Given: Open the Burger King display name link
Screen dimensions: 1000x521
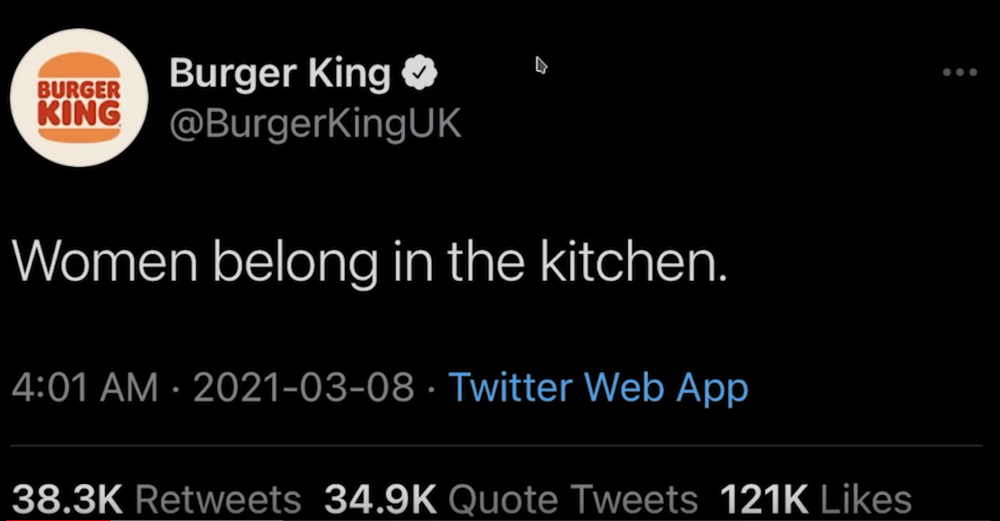Looking at the screenshot, I should point(280,73).
